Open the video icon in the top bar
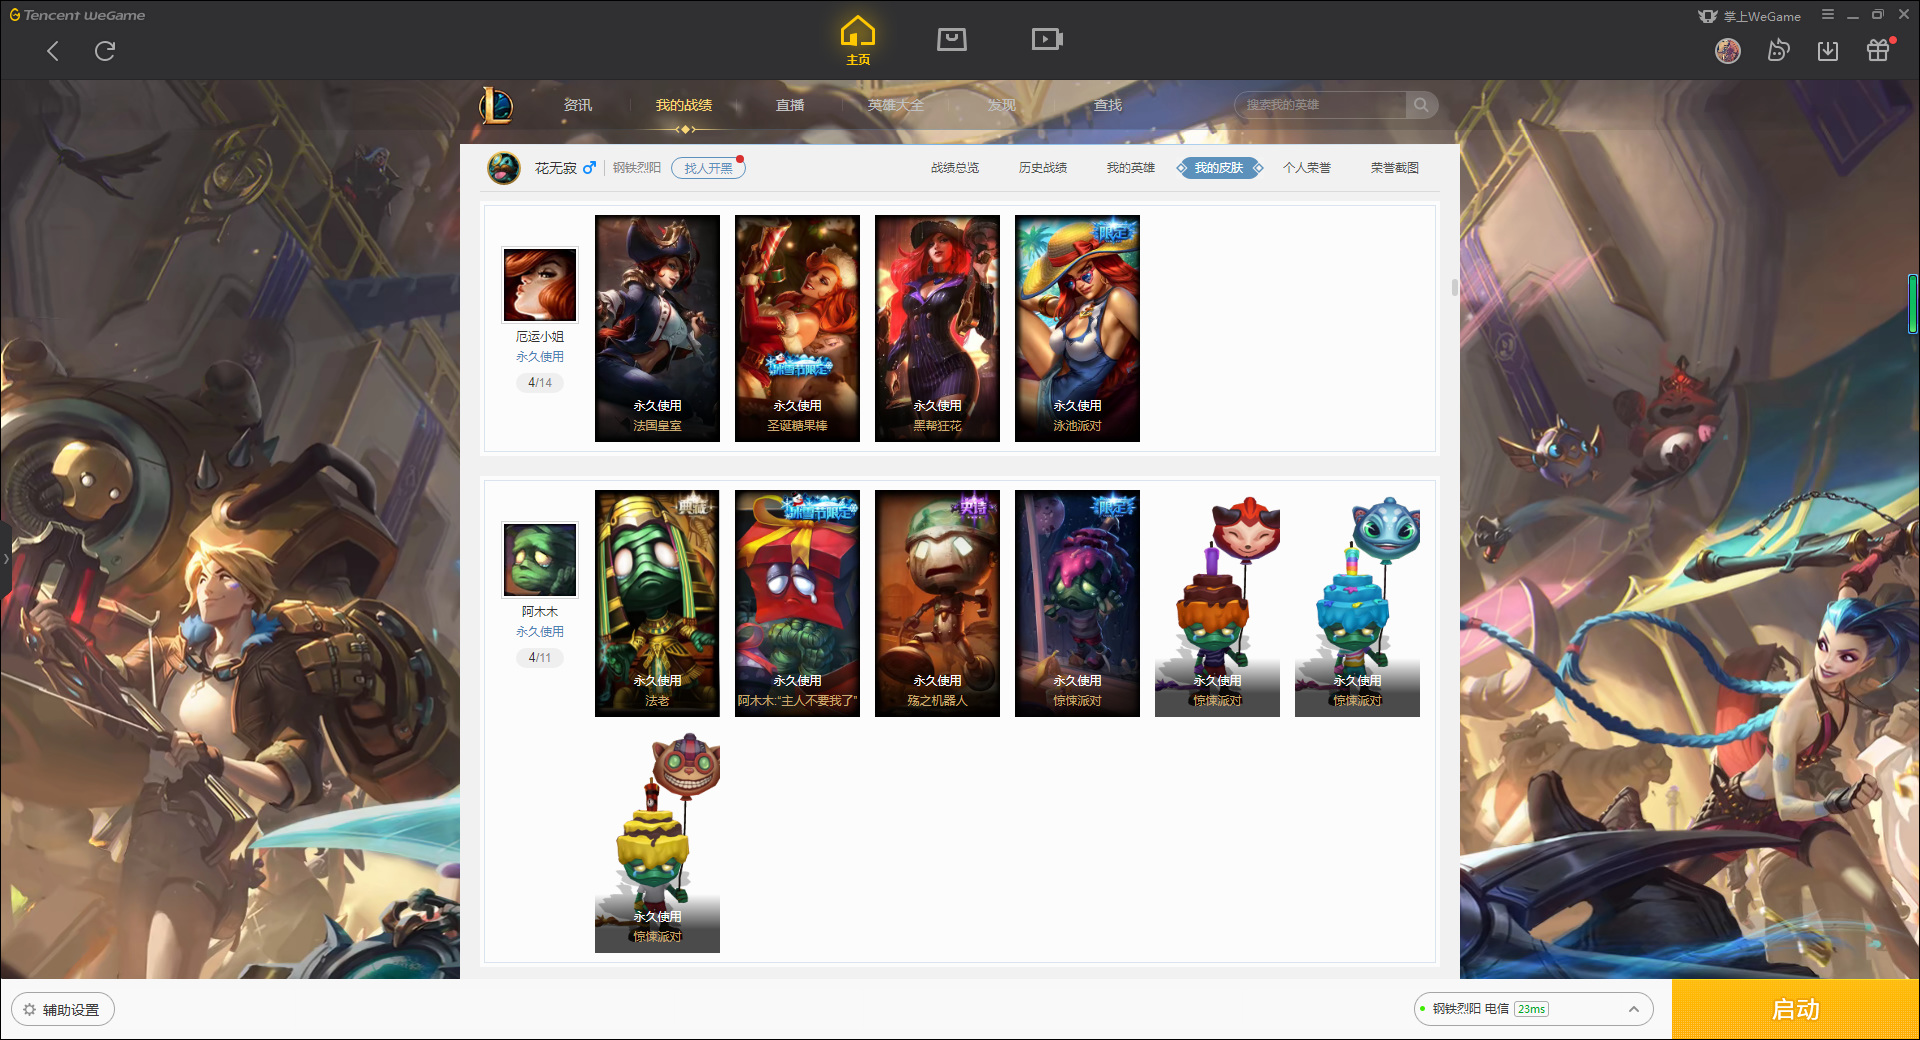This screenshot has height=1040, width=1920. tap(1047, 39)
